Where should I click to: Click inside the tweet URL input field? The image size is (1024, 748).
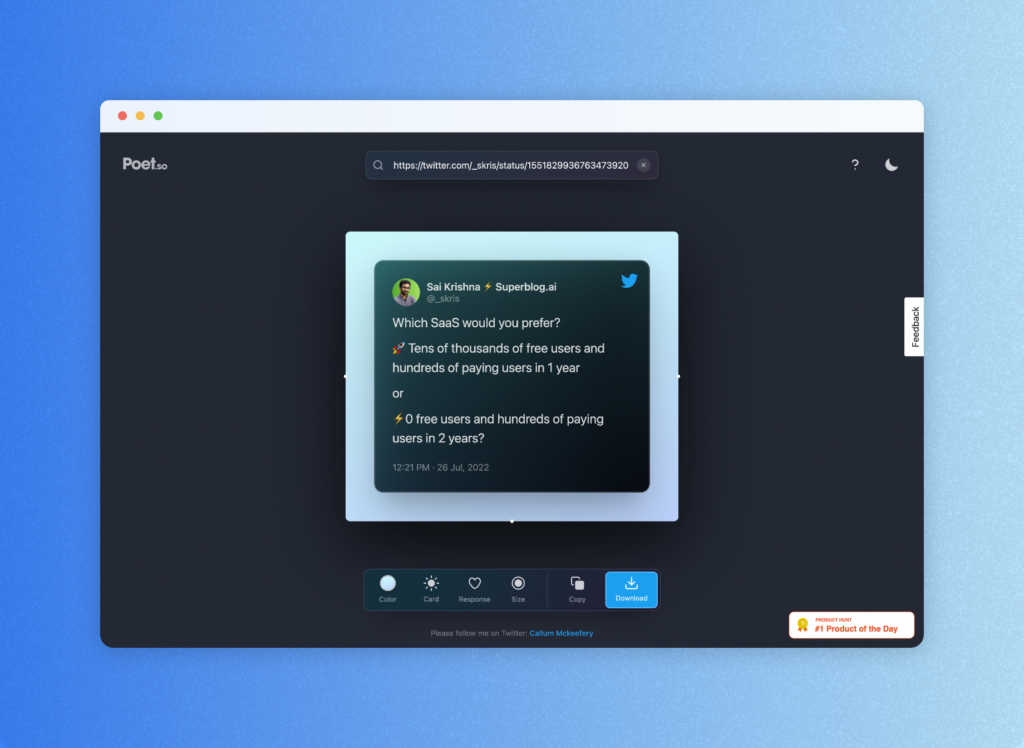point(510,166)
